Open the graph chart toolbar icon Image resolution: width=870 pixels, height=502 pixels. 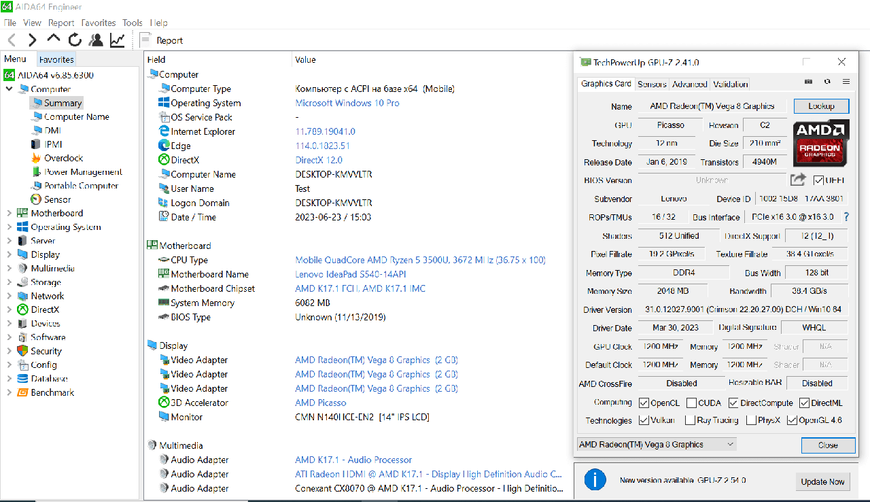(x=117, y=40)
